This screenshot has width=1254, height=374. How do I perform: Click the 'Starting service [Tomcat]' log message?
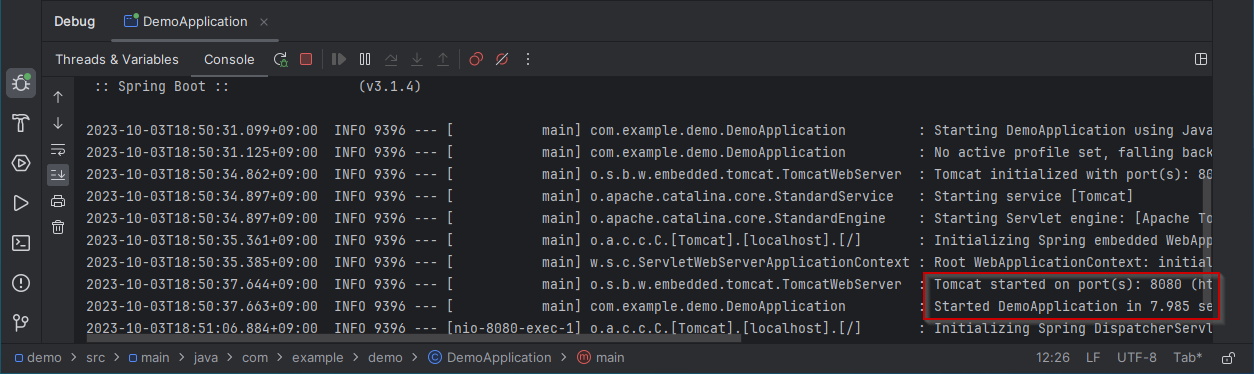1033,196
